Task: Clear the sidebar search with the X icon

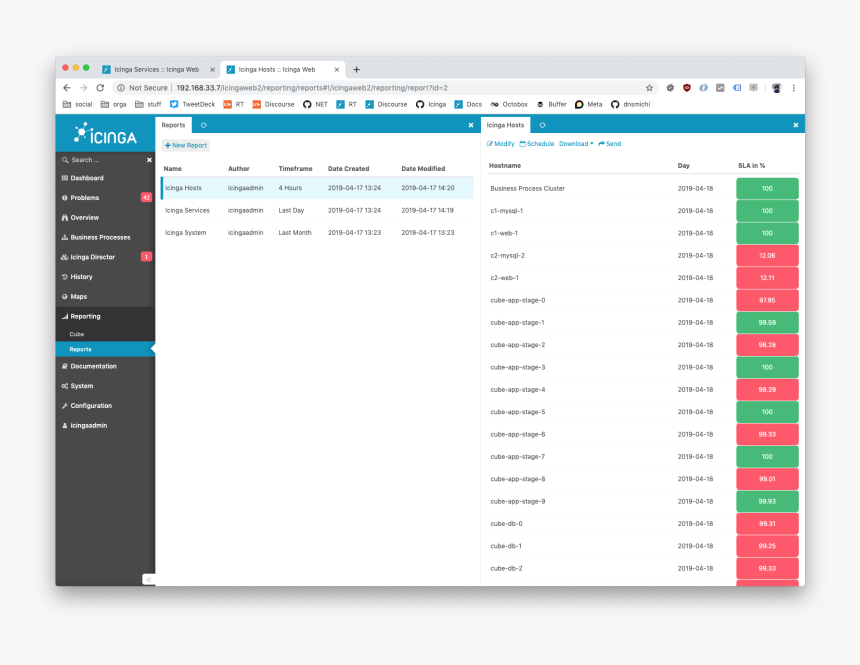Action: tap(149, 160)
